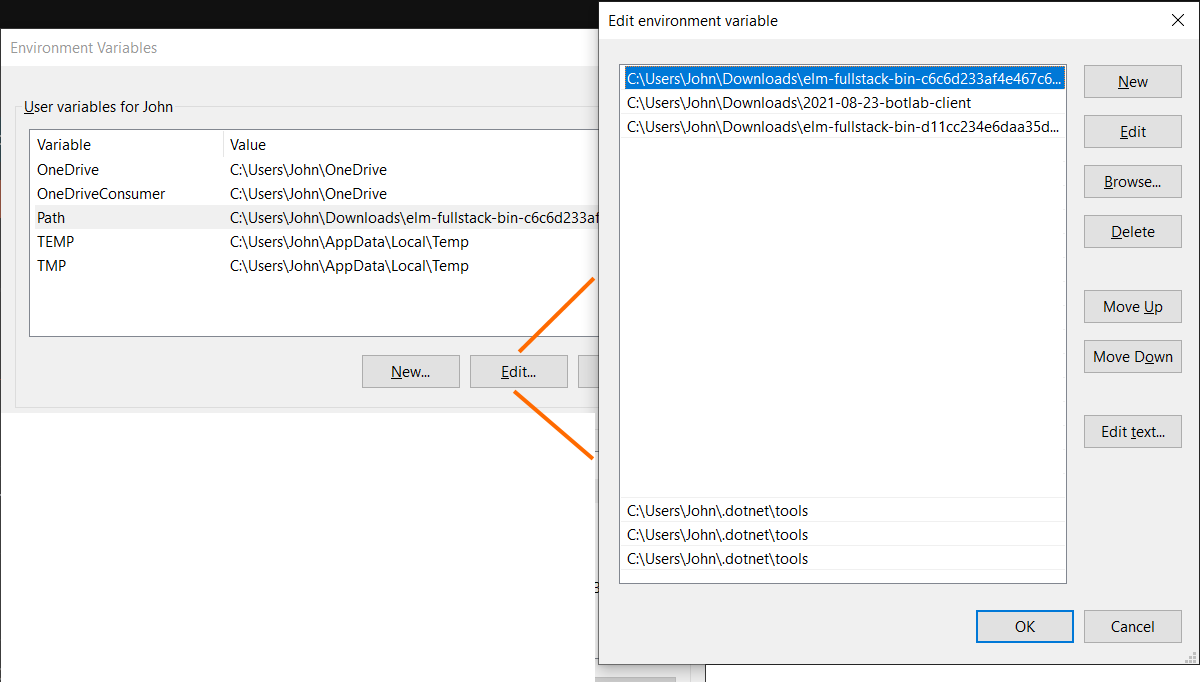Viewport: 1200px width, 682px height.
Task: Click the Cancel button
Action: pos(1132,627)
